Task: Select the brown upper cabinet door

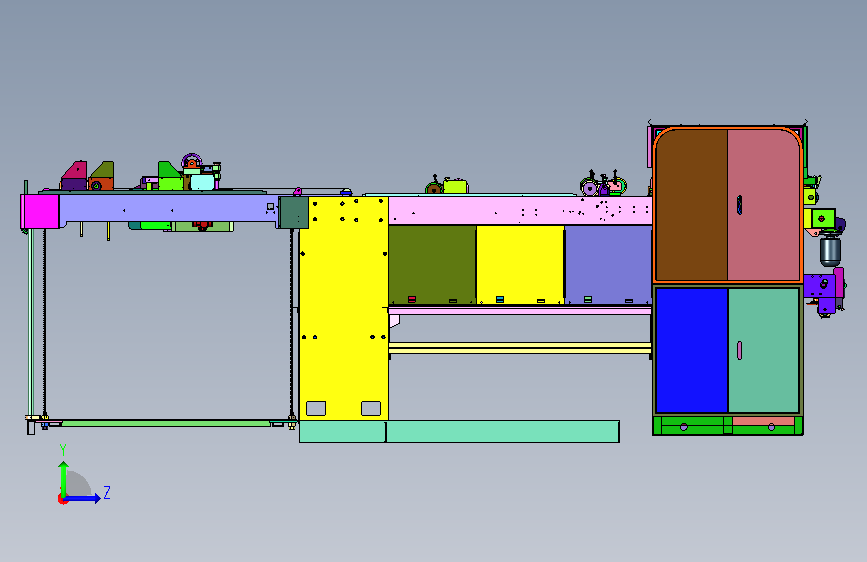Action: point(692,205)
